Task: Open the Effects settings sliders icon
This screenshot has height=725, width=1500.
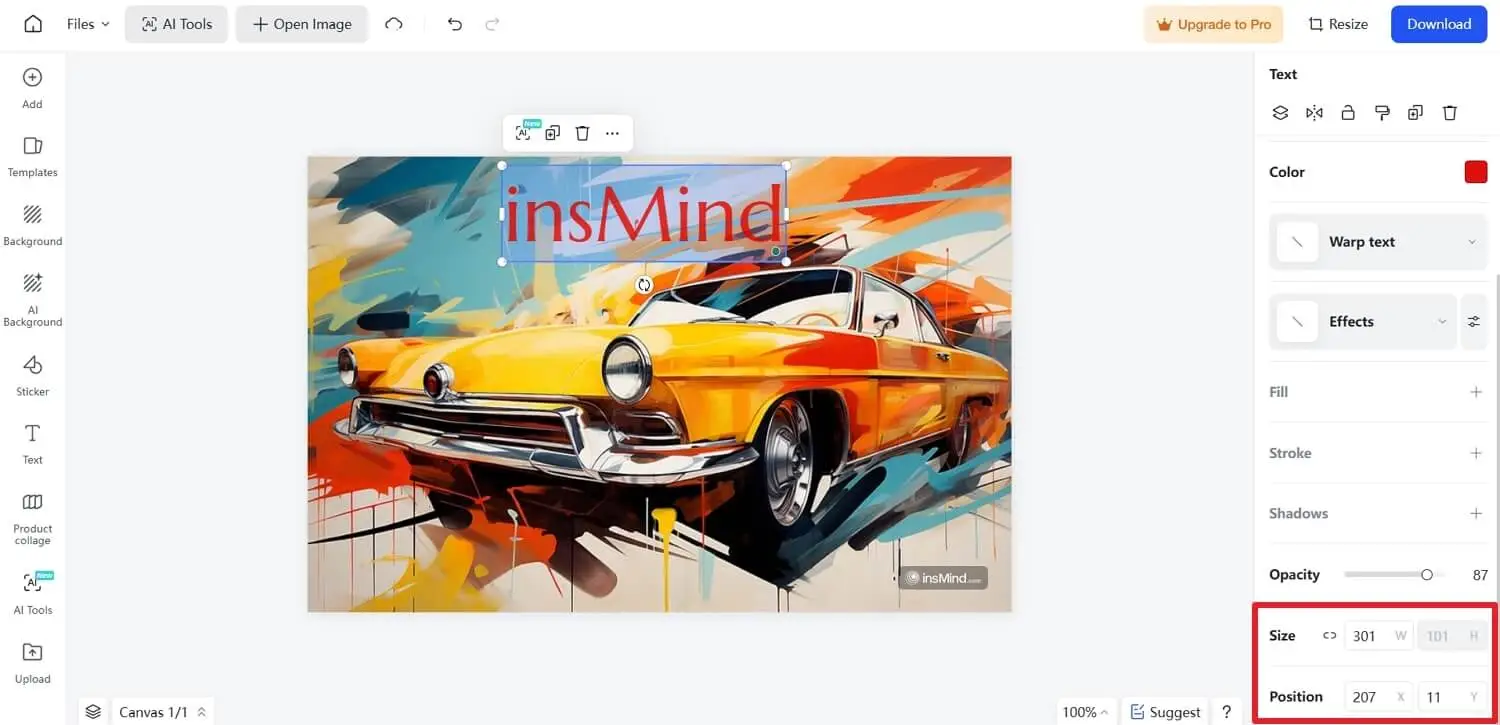Action: click(x=1474, y=322)
